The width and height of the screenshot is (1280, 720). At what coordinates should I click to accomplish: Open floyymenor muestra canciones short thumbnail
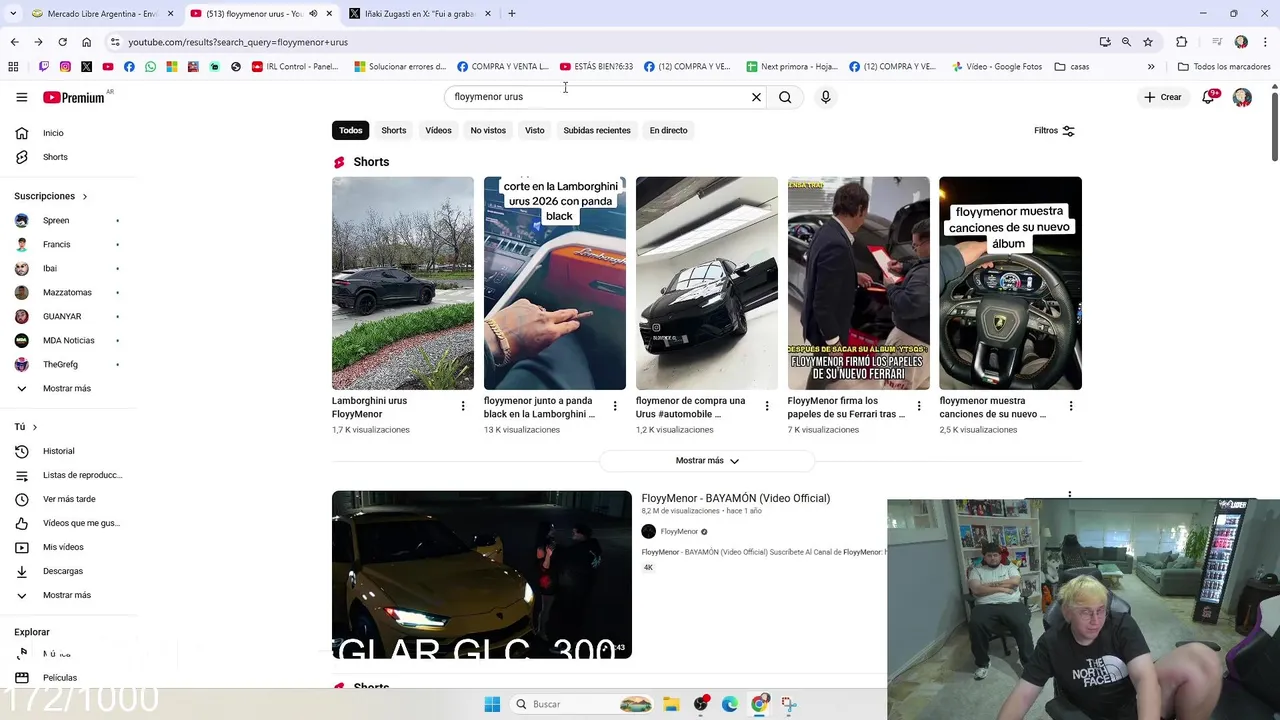click(1010, 283)
